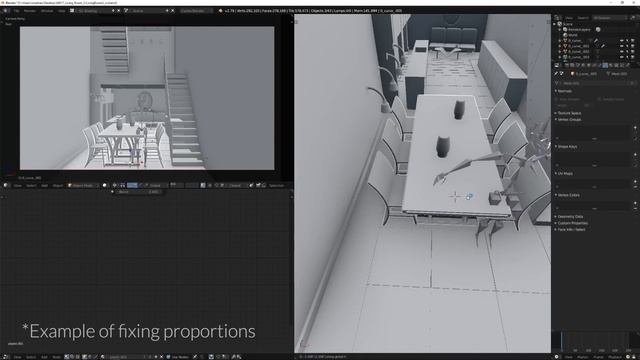The image size is (640, 360).
Task: Click the Info editor type icon at top left
Action: point(5,10)
